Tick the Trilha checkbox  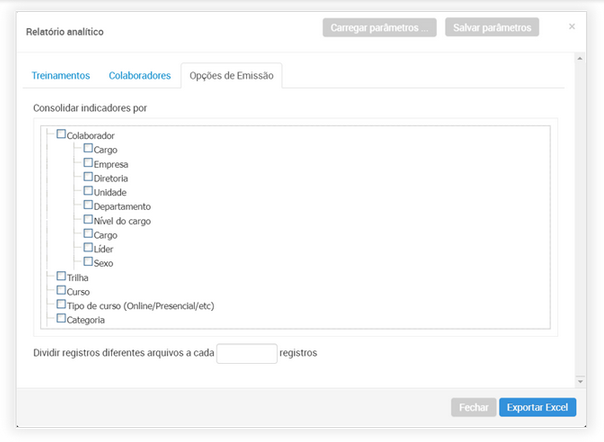[62, 276]
